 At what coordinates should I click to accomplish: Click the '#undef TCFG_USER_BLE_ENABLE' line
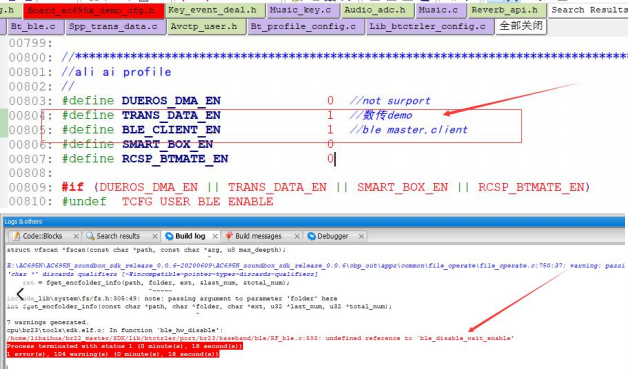click(167, 202)
